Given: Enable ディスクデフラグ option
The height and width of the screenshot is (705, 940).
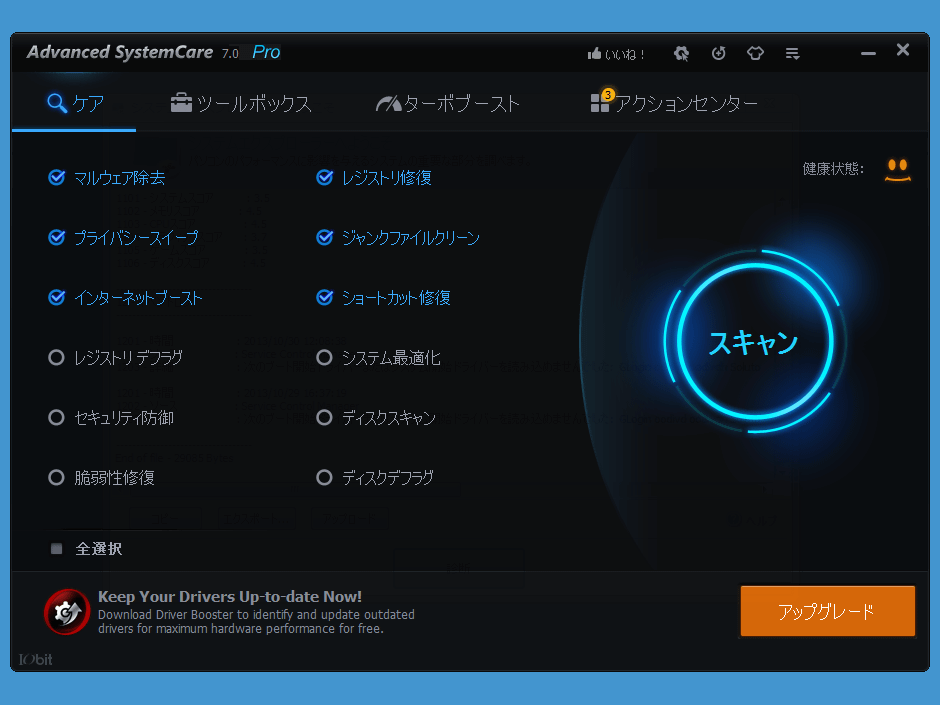Looking at the screenshot, I should click(x=324, y=478).
